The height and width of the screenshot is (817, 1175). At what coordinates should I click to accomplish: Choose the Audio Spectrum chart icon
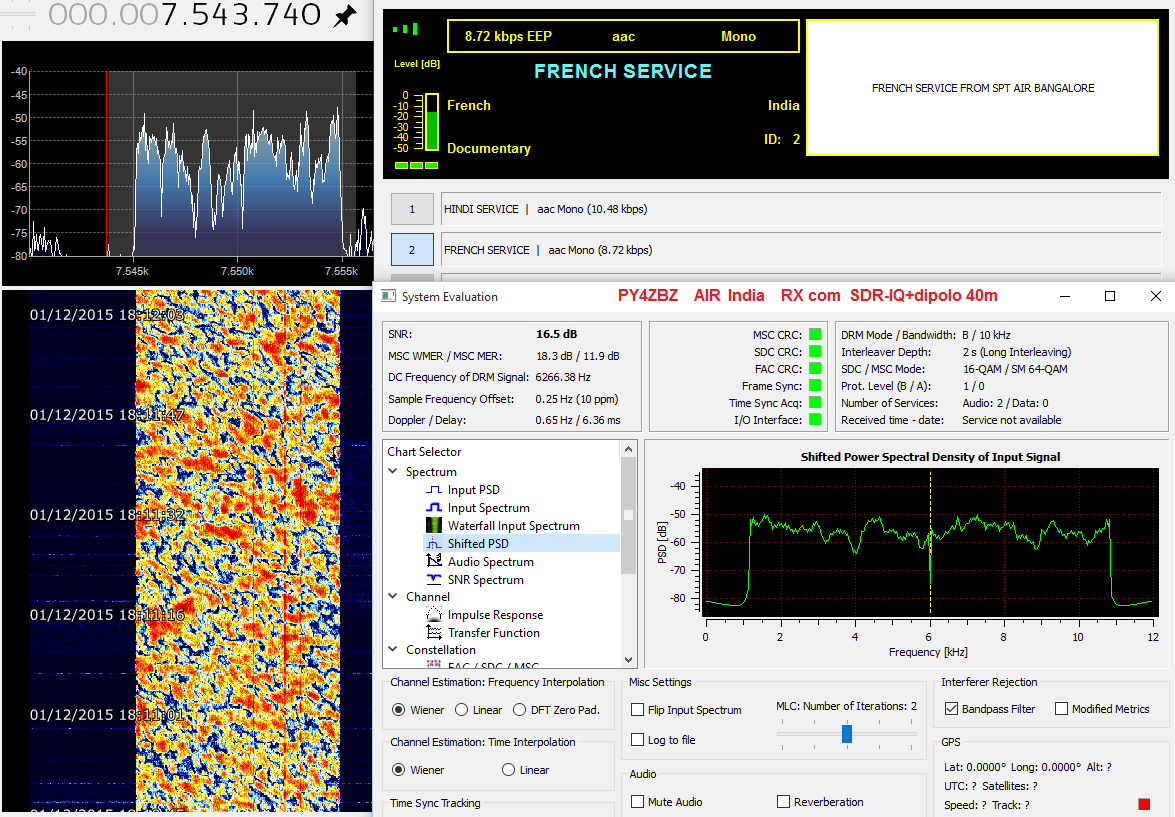tap(434, 562)
